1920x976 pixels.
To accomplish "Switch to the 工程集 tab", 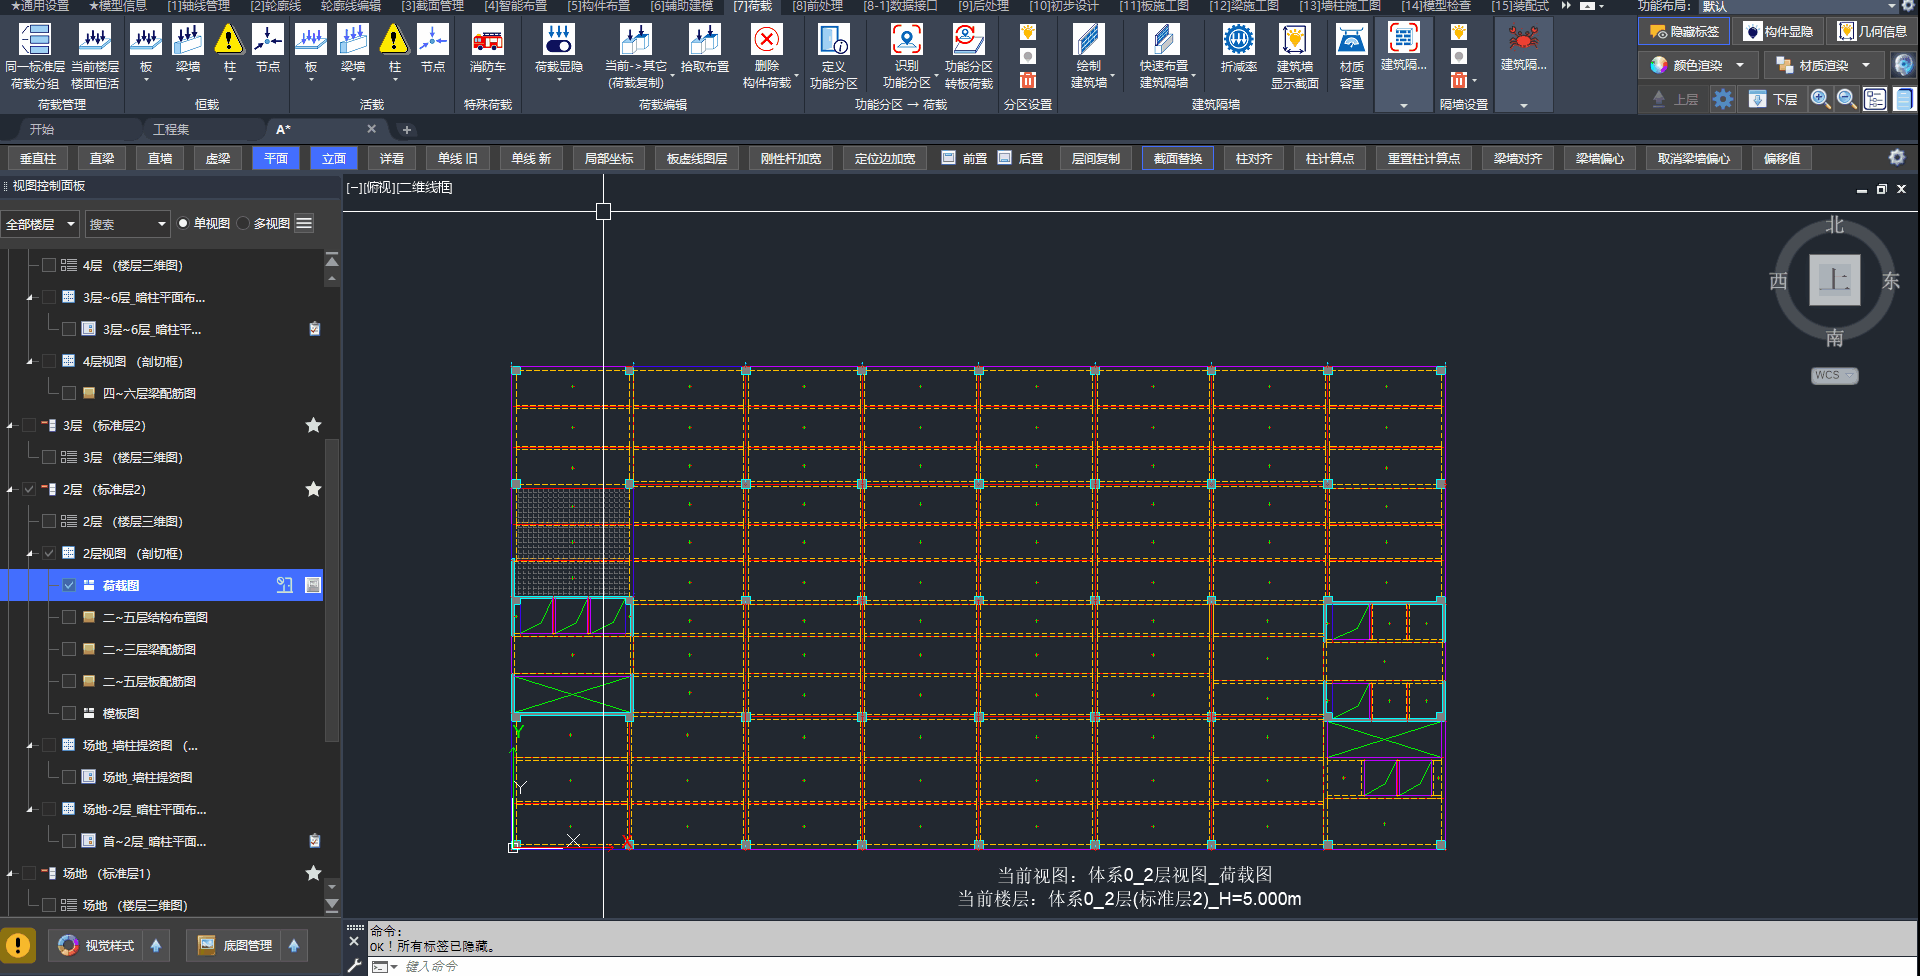I will tap(171, 130).
